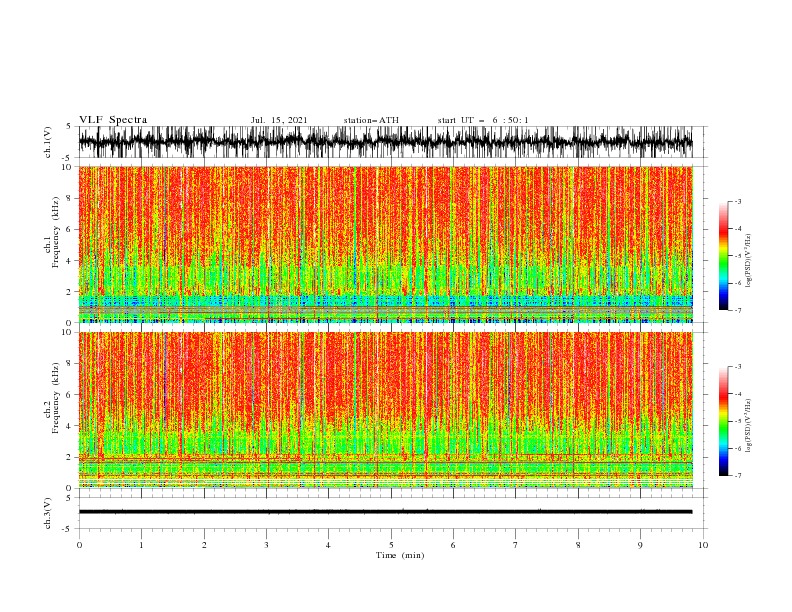Click the ch.1 spectrogram panel

pyautogui.click(x=385, y=244)
